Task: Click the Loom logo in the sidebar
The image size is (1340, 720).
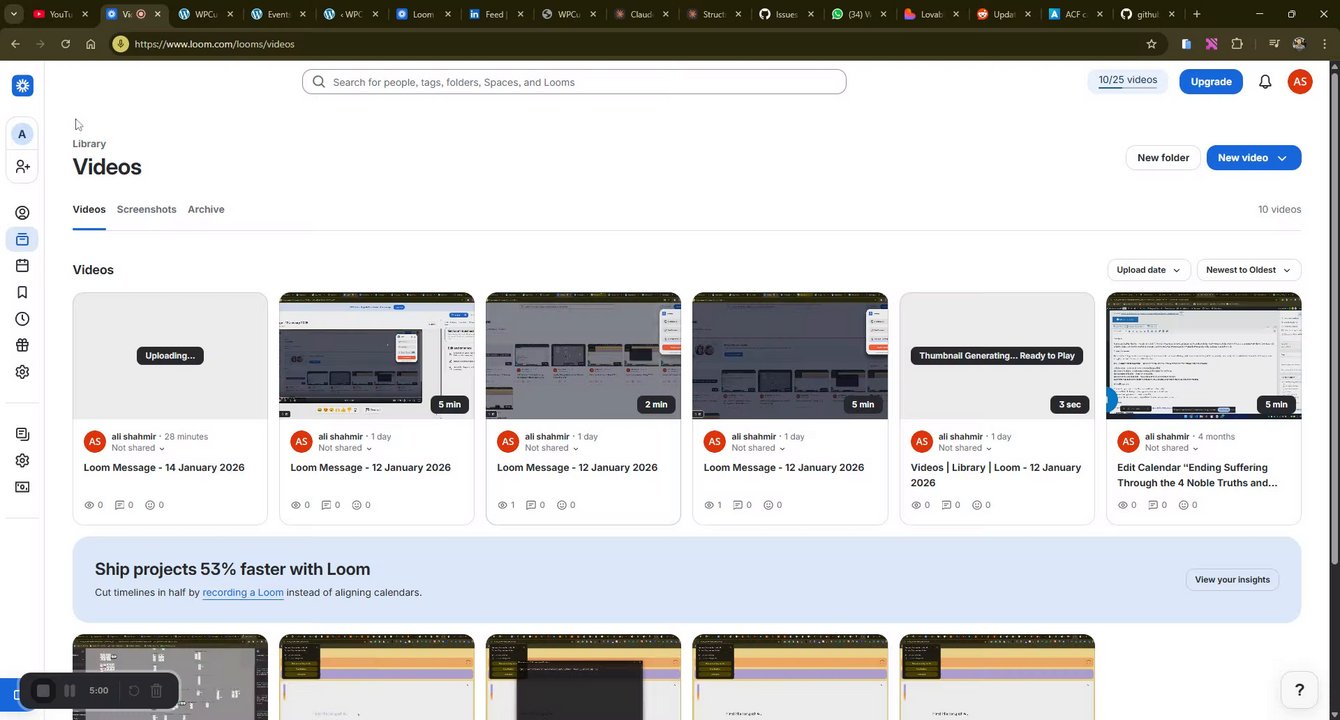Action: click(22, 86)
